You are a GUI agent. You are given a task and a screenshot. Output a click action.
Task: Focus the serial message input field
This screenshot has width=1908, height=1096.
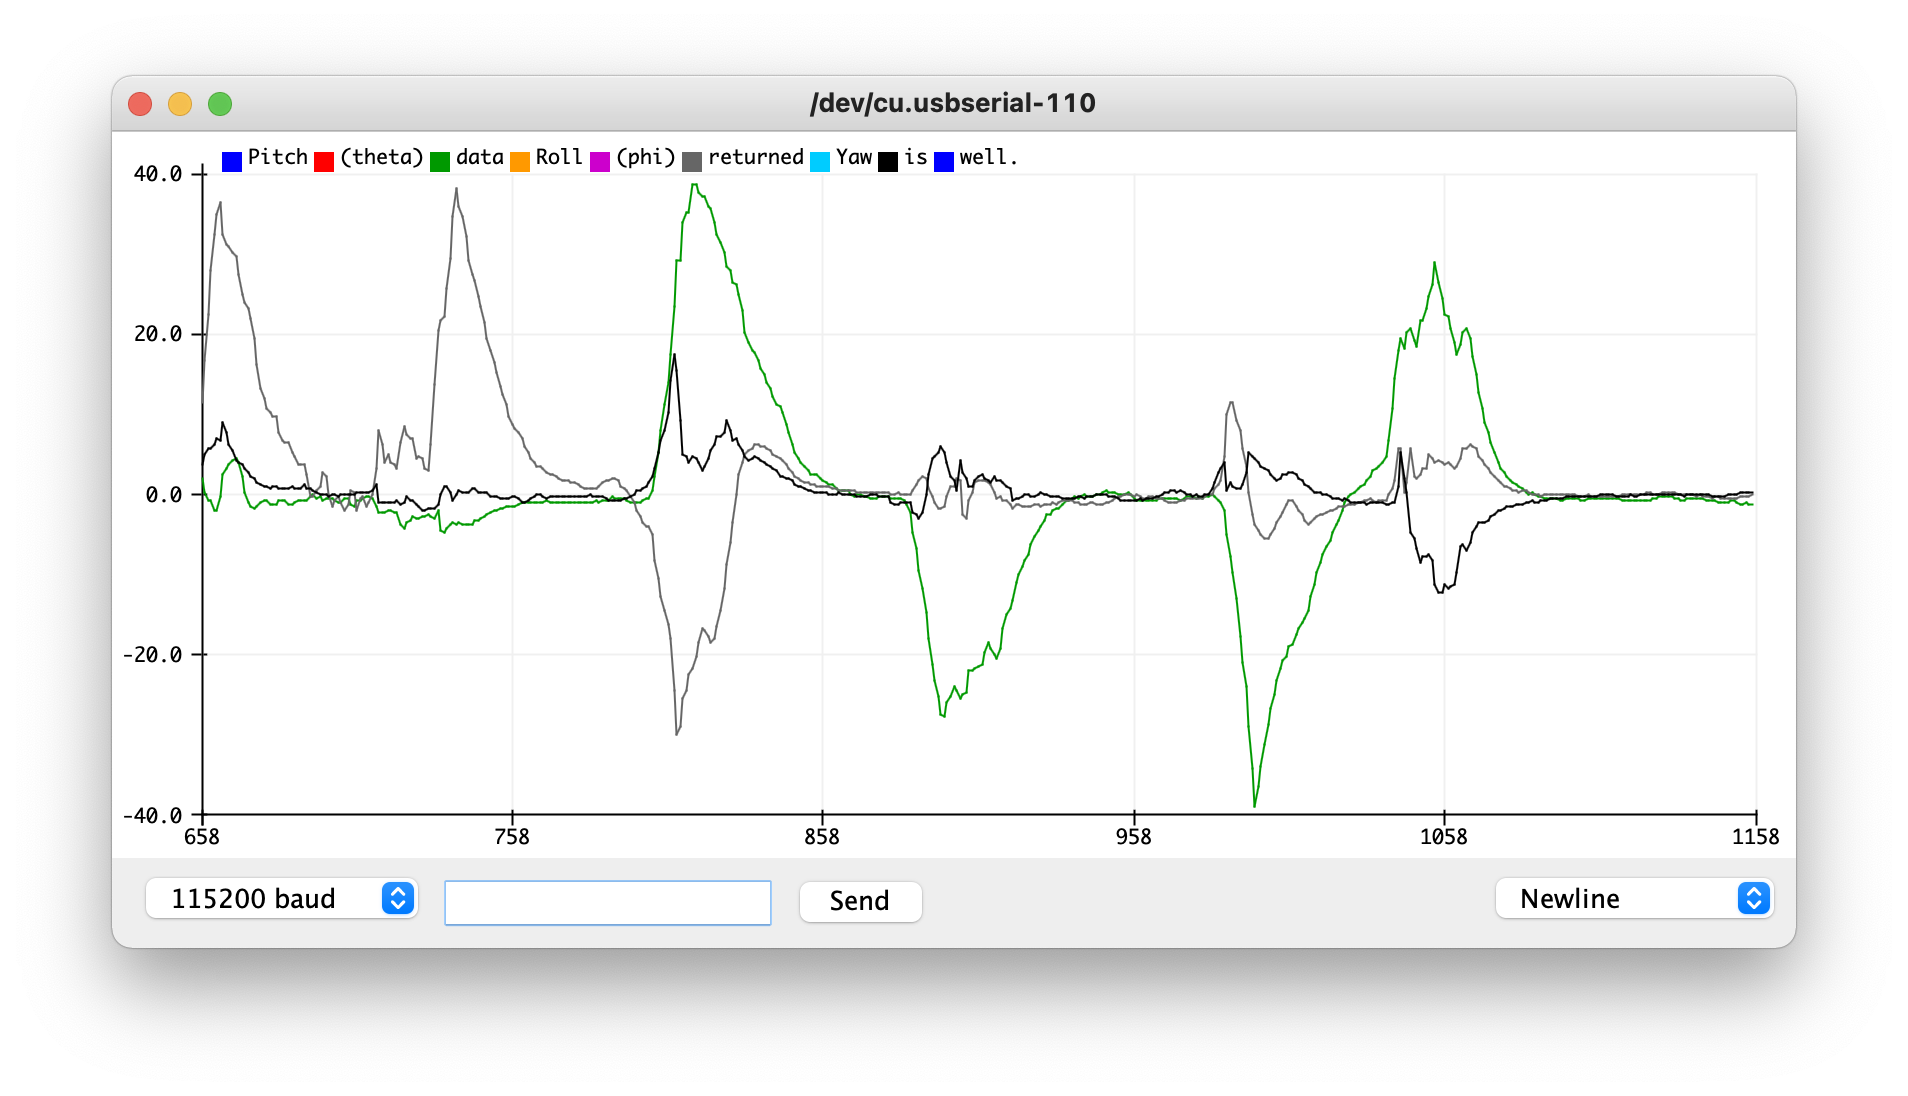click(x=607, y=902)
